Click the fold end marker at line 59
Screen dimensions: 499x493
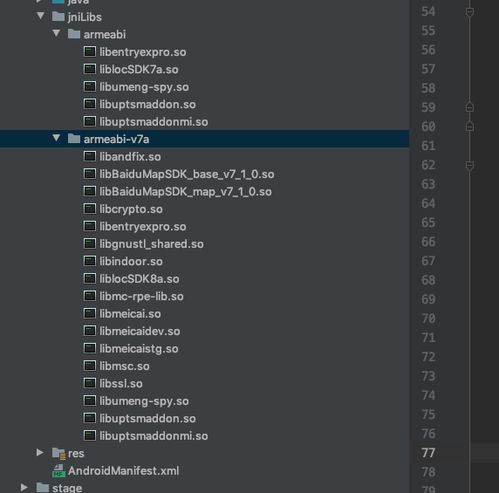470,107
